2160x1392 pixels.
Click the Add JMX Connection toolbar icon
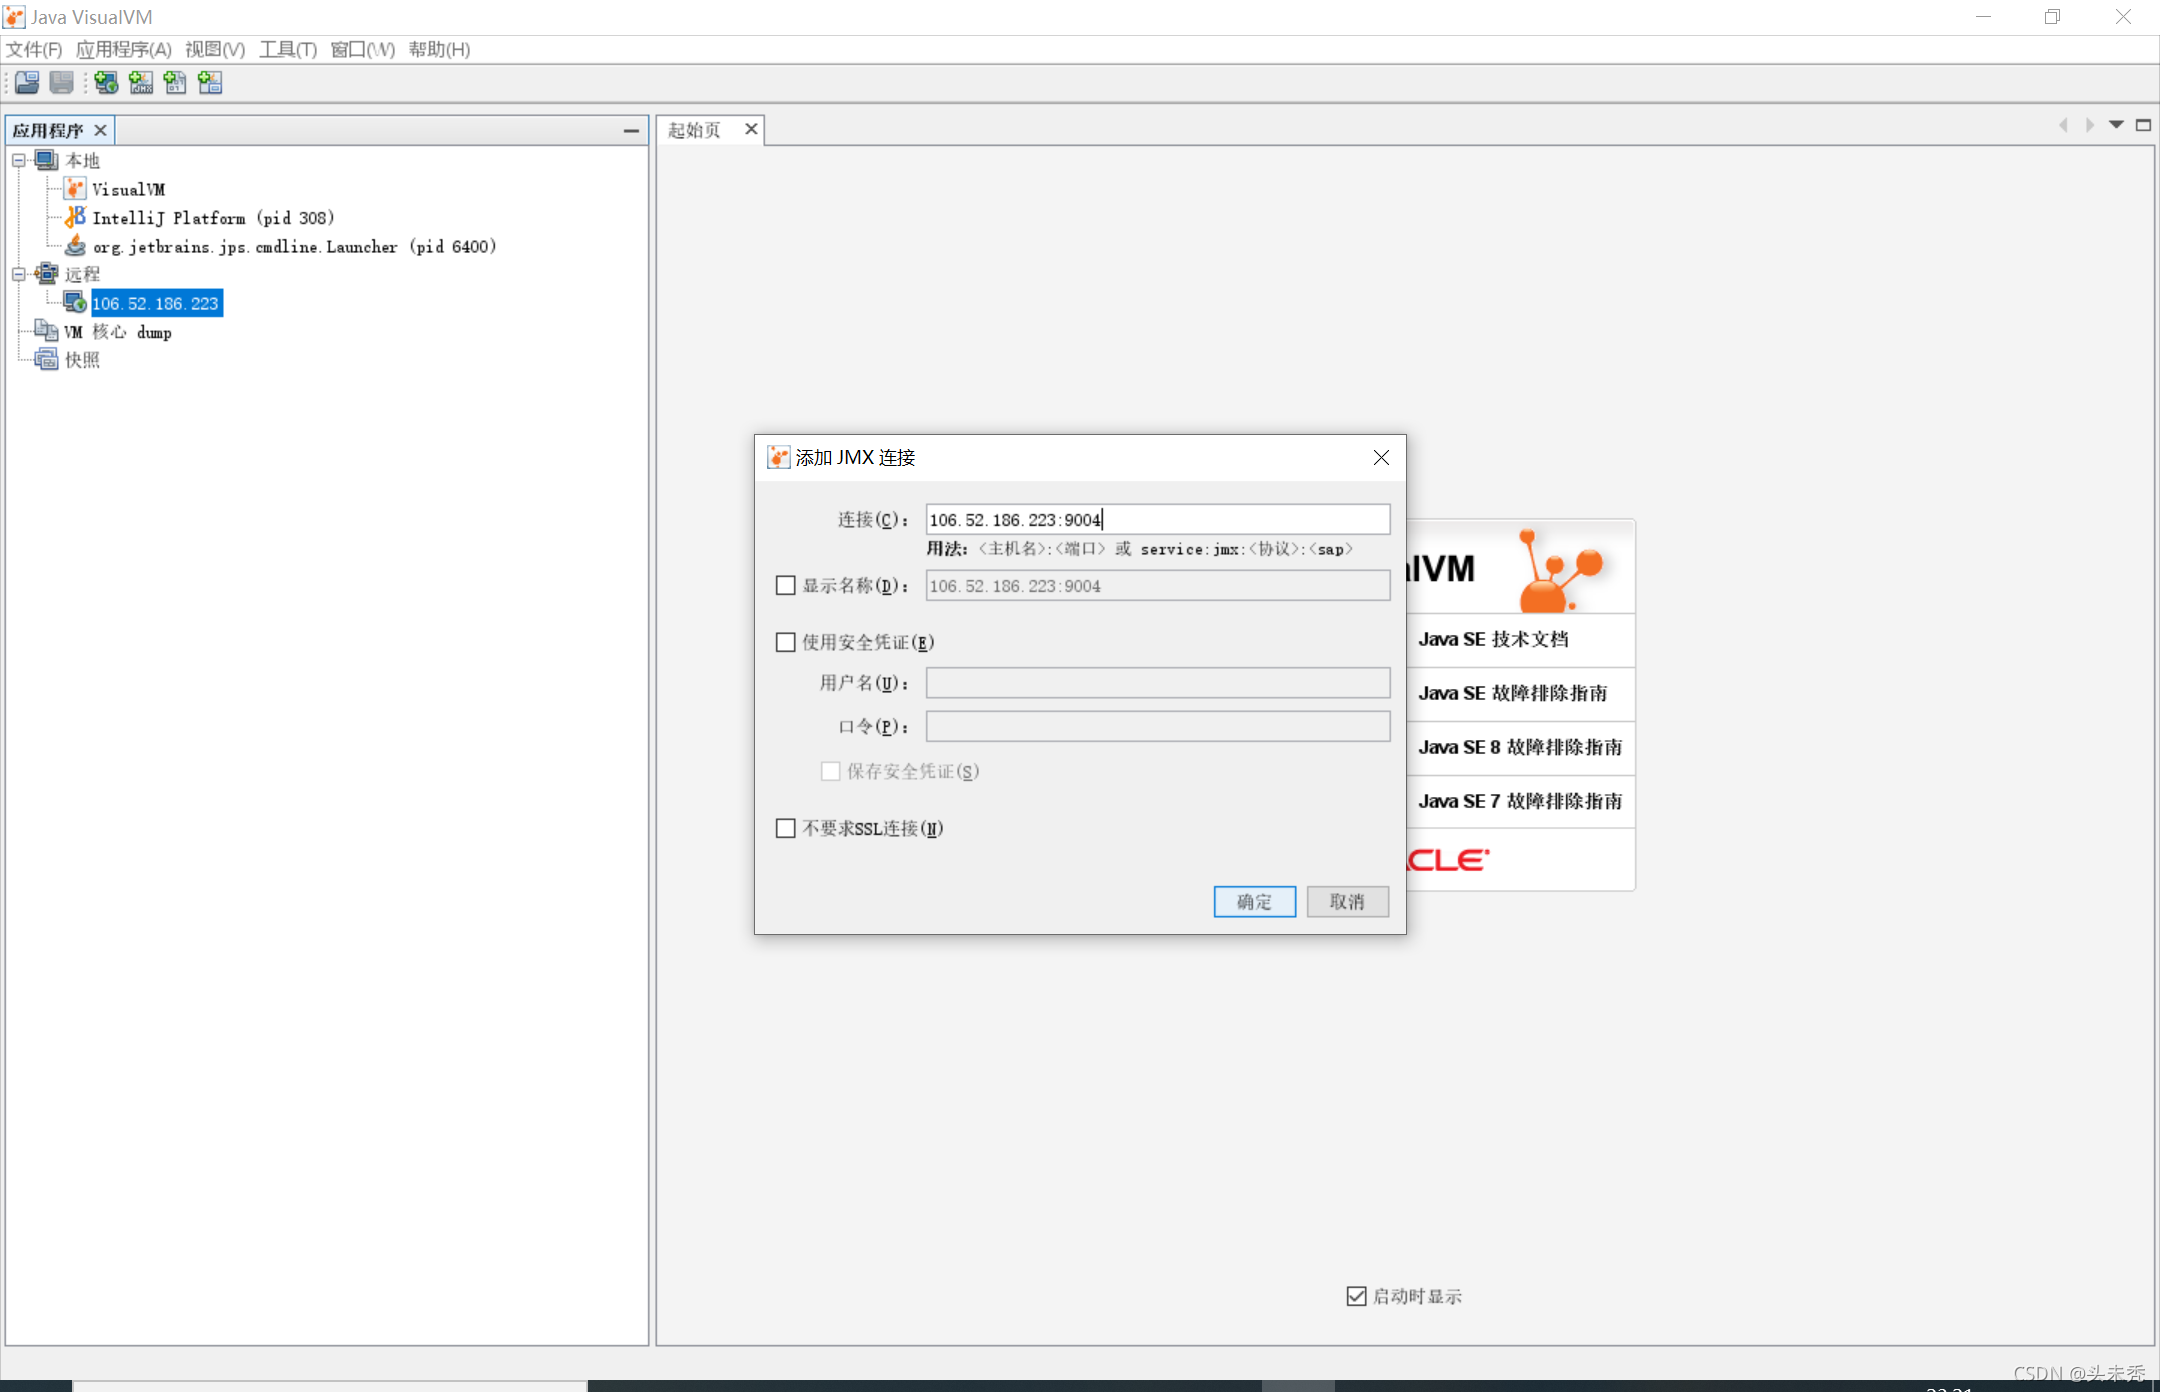(x=141, y=83)
